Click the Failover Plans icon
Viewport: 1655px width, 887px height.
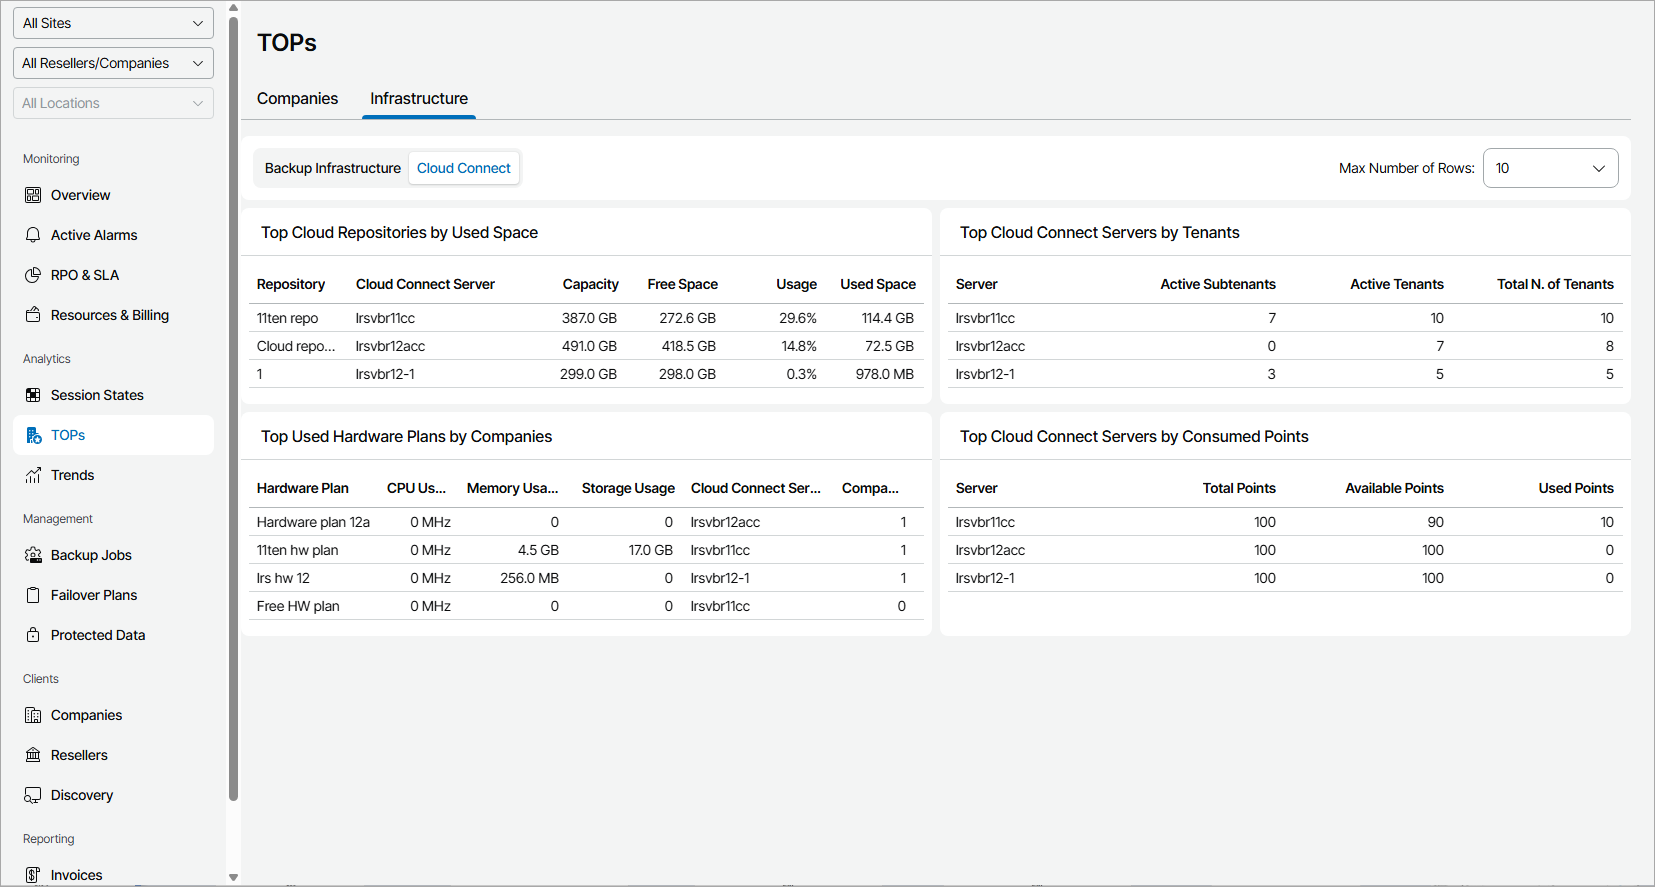pyautogui.click(x=33, y=595)
